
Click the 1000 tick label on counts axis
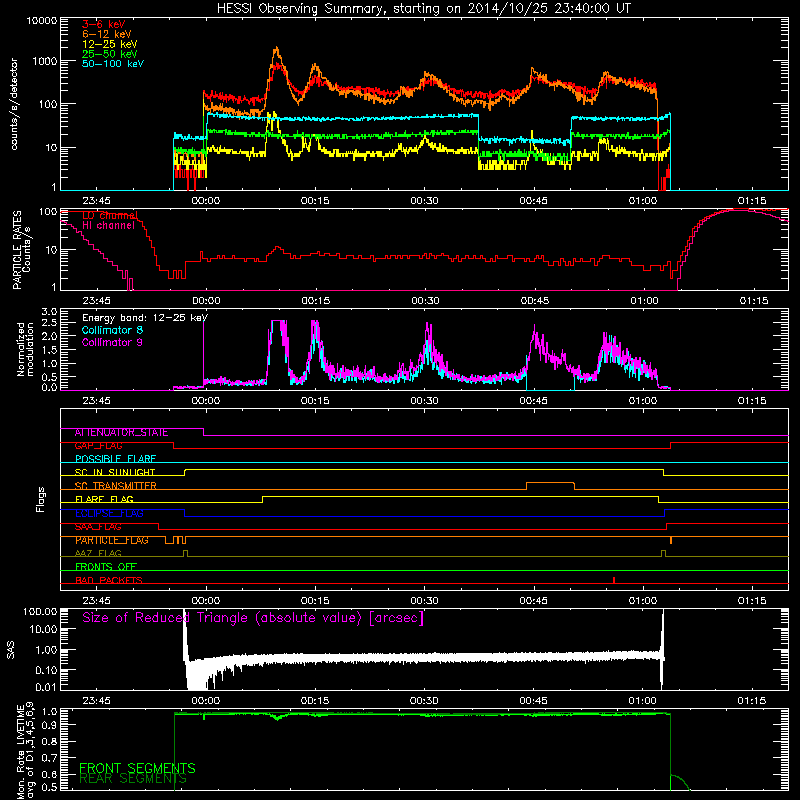pyautogui.click(x=45, y=61)
